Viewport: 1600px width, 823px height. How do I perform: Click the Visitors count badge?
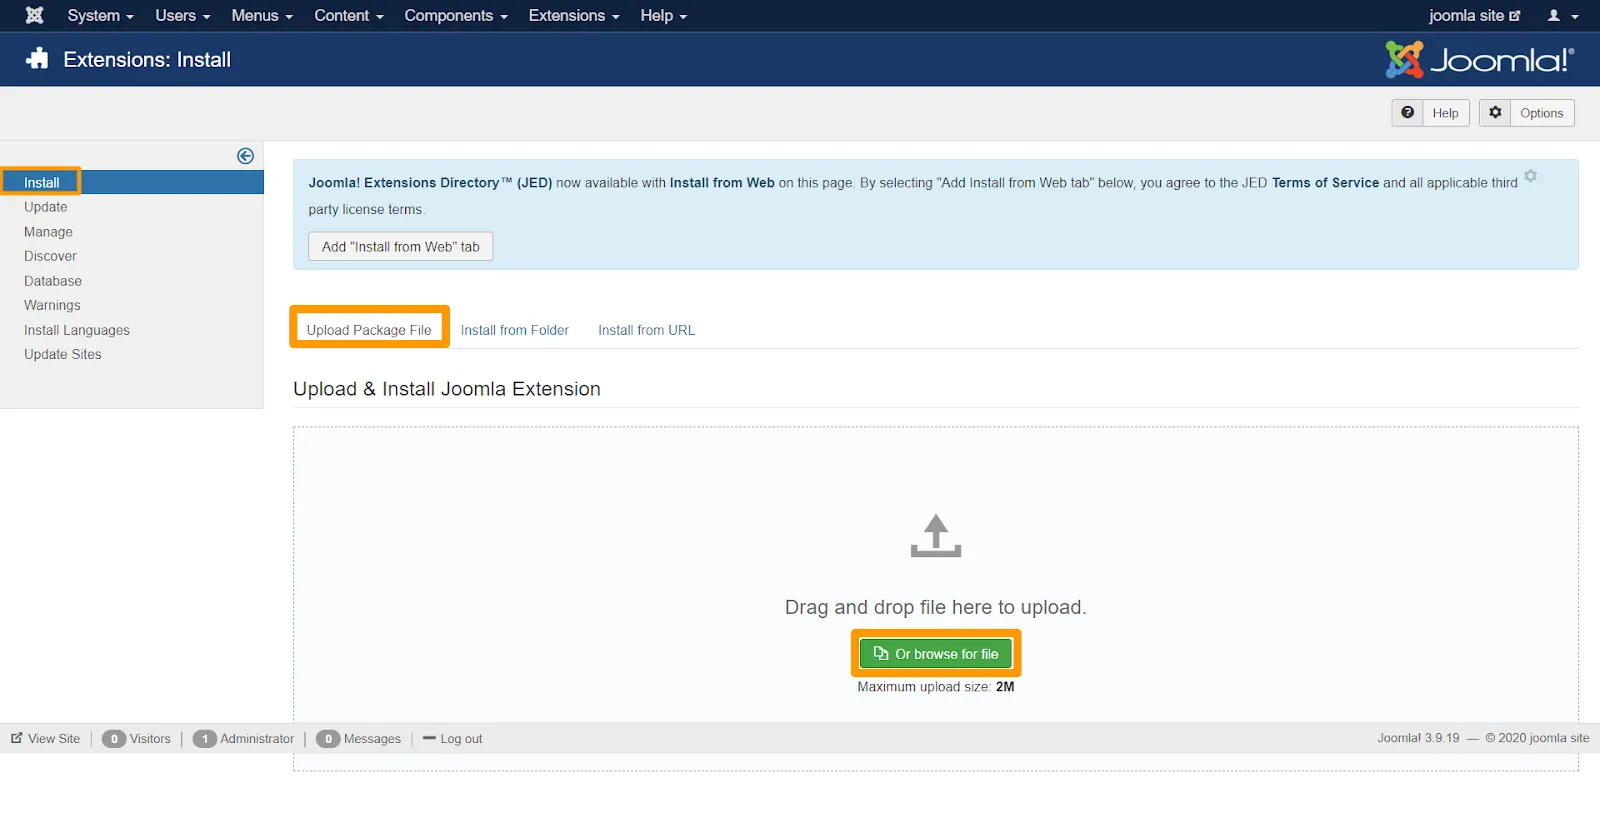(114, 739)
